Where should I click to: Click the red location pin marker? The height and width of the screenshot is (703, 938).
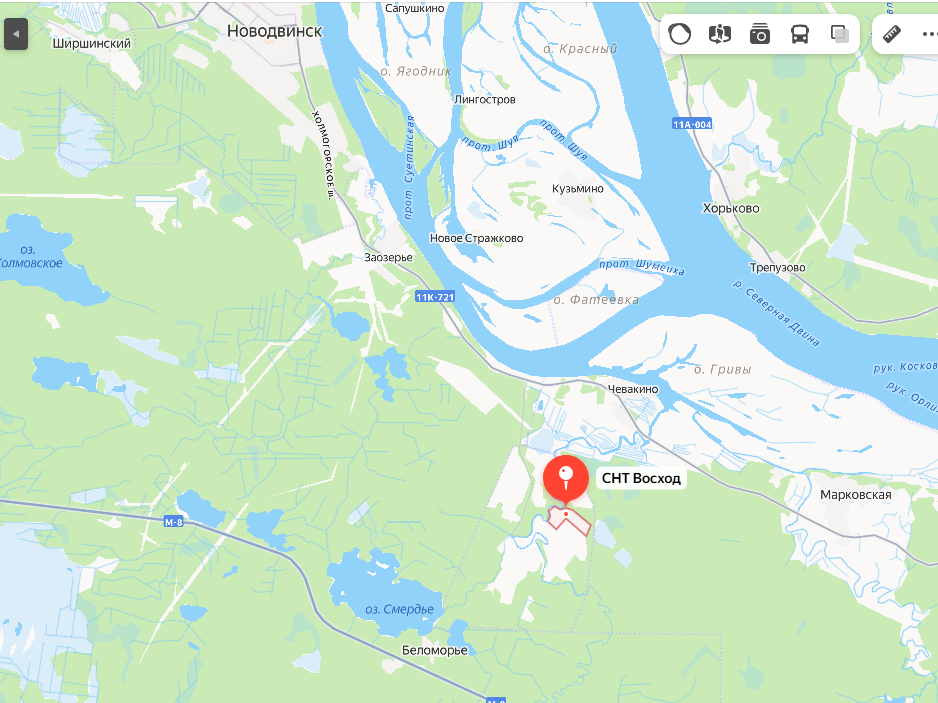(x=565, y=480)
